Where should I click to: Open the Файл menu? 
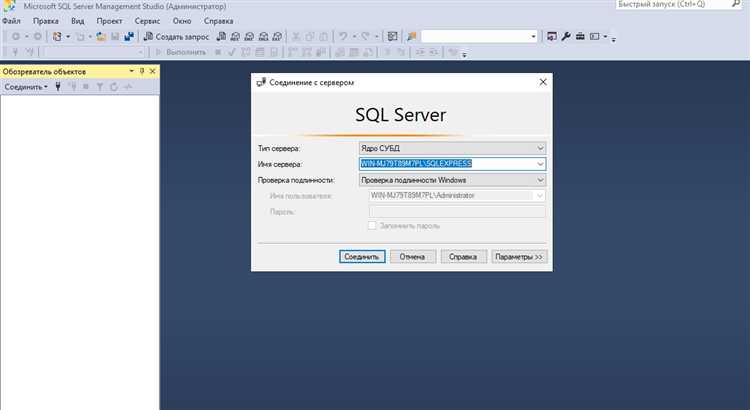coord(12,20)
